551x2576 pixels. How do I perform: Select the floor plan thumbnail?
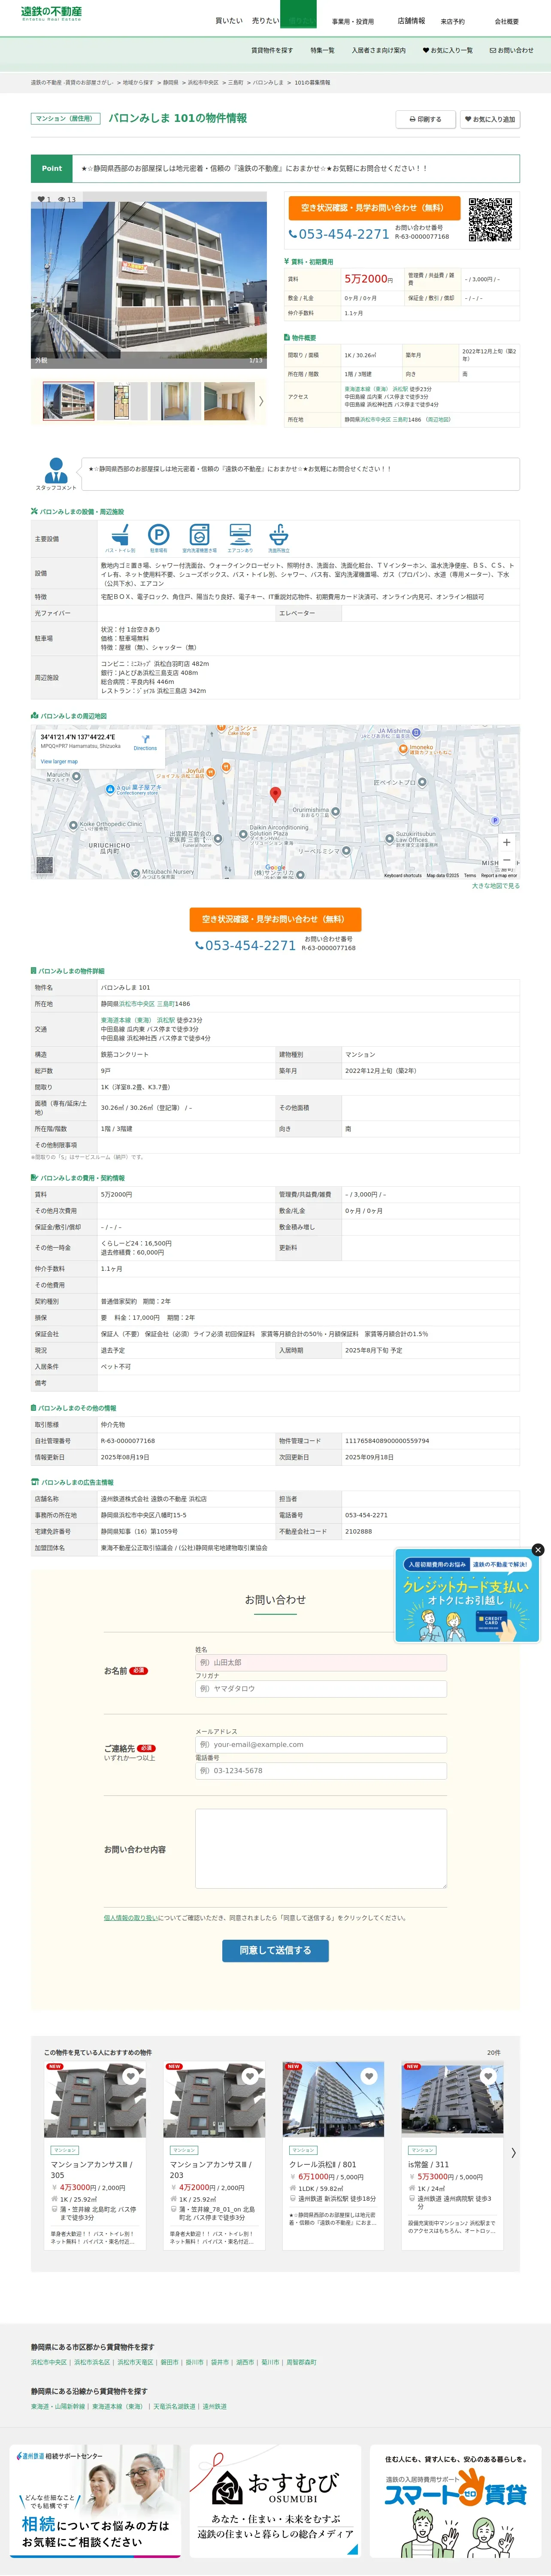click(122, 401)
